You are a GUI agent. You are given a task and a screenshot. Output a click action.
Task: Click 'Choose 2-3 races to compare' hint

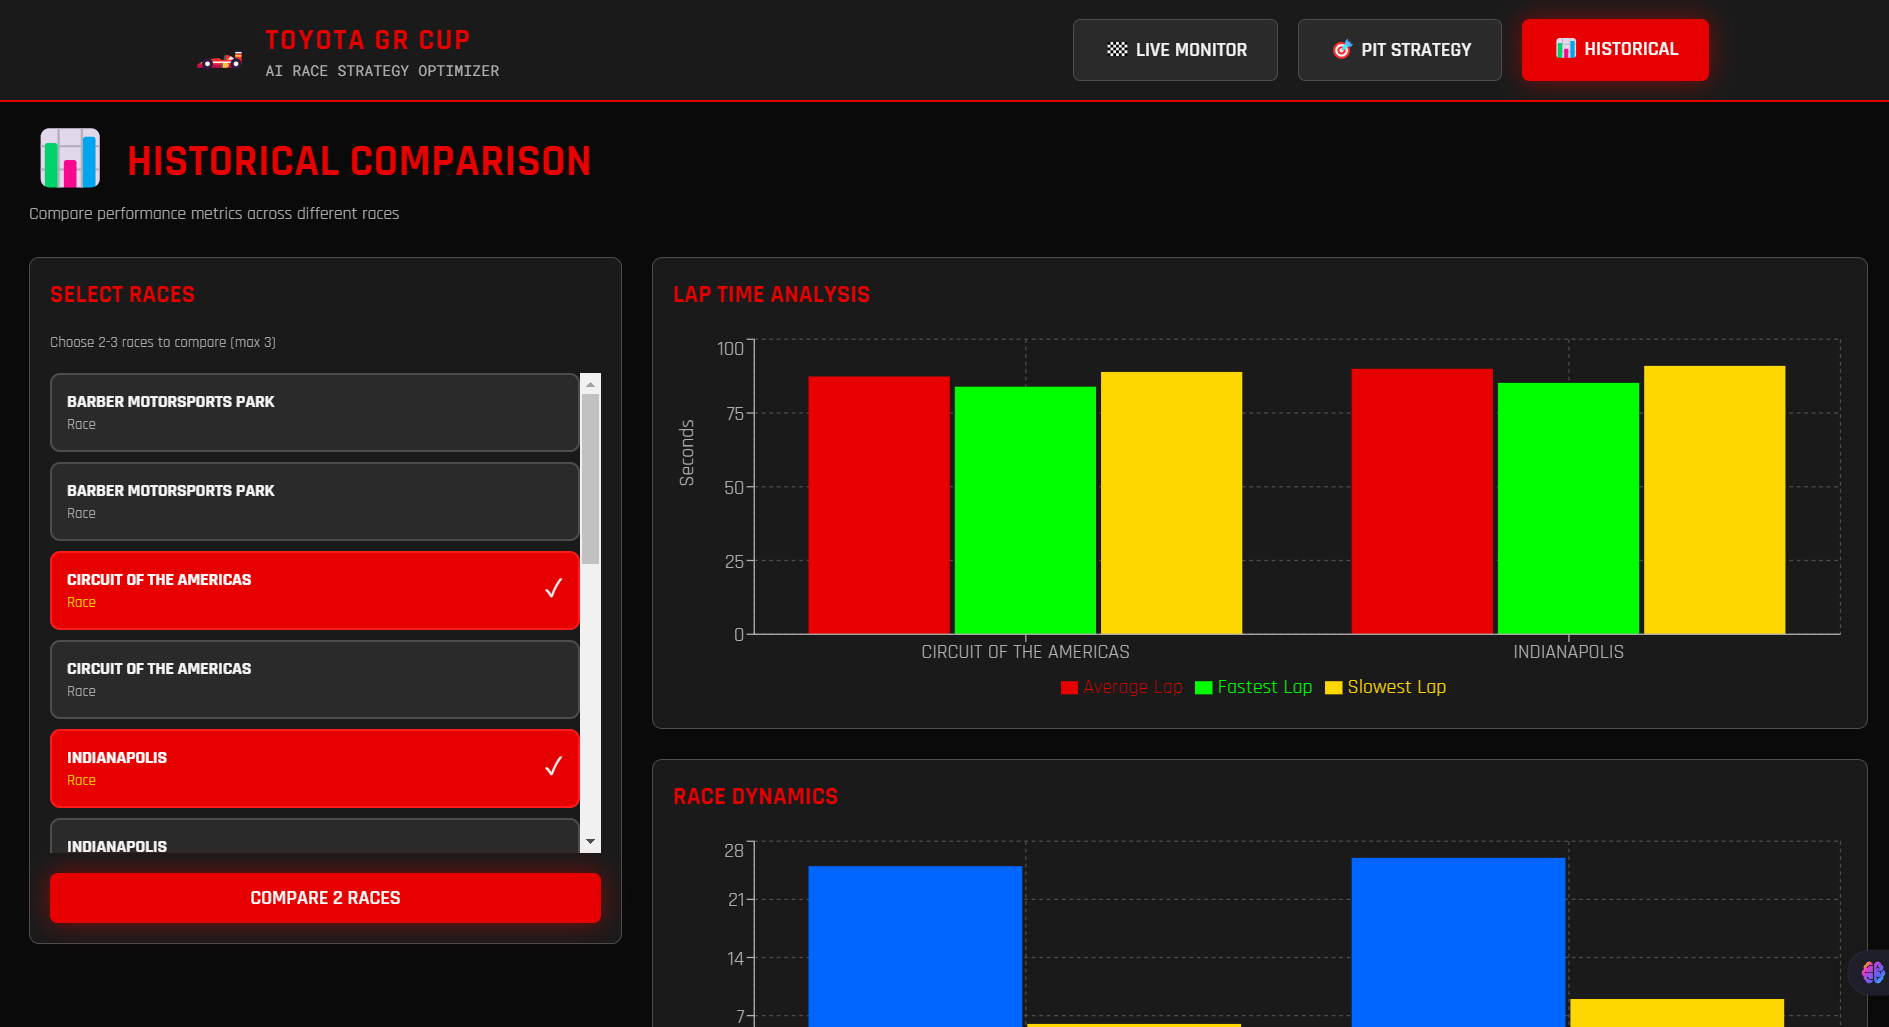[x=163, y=342]
